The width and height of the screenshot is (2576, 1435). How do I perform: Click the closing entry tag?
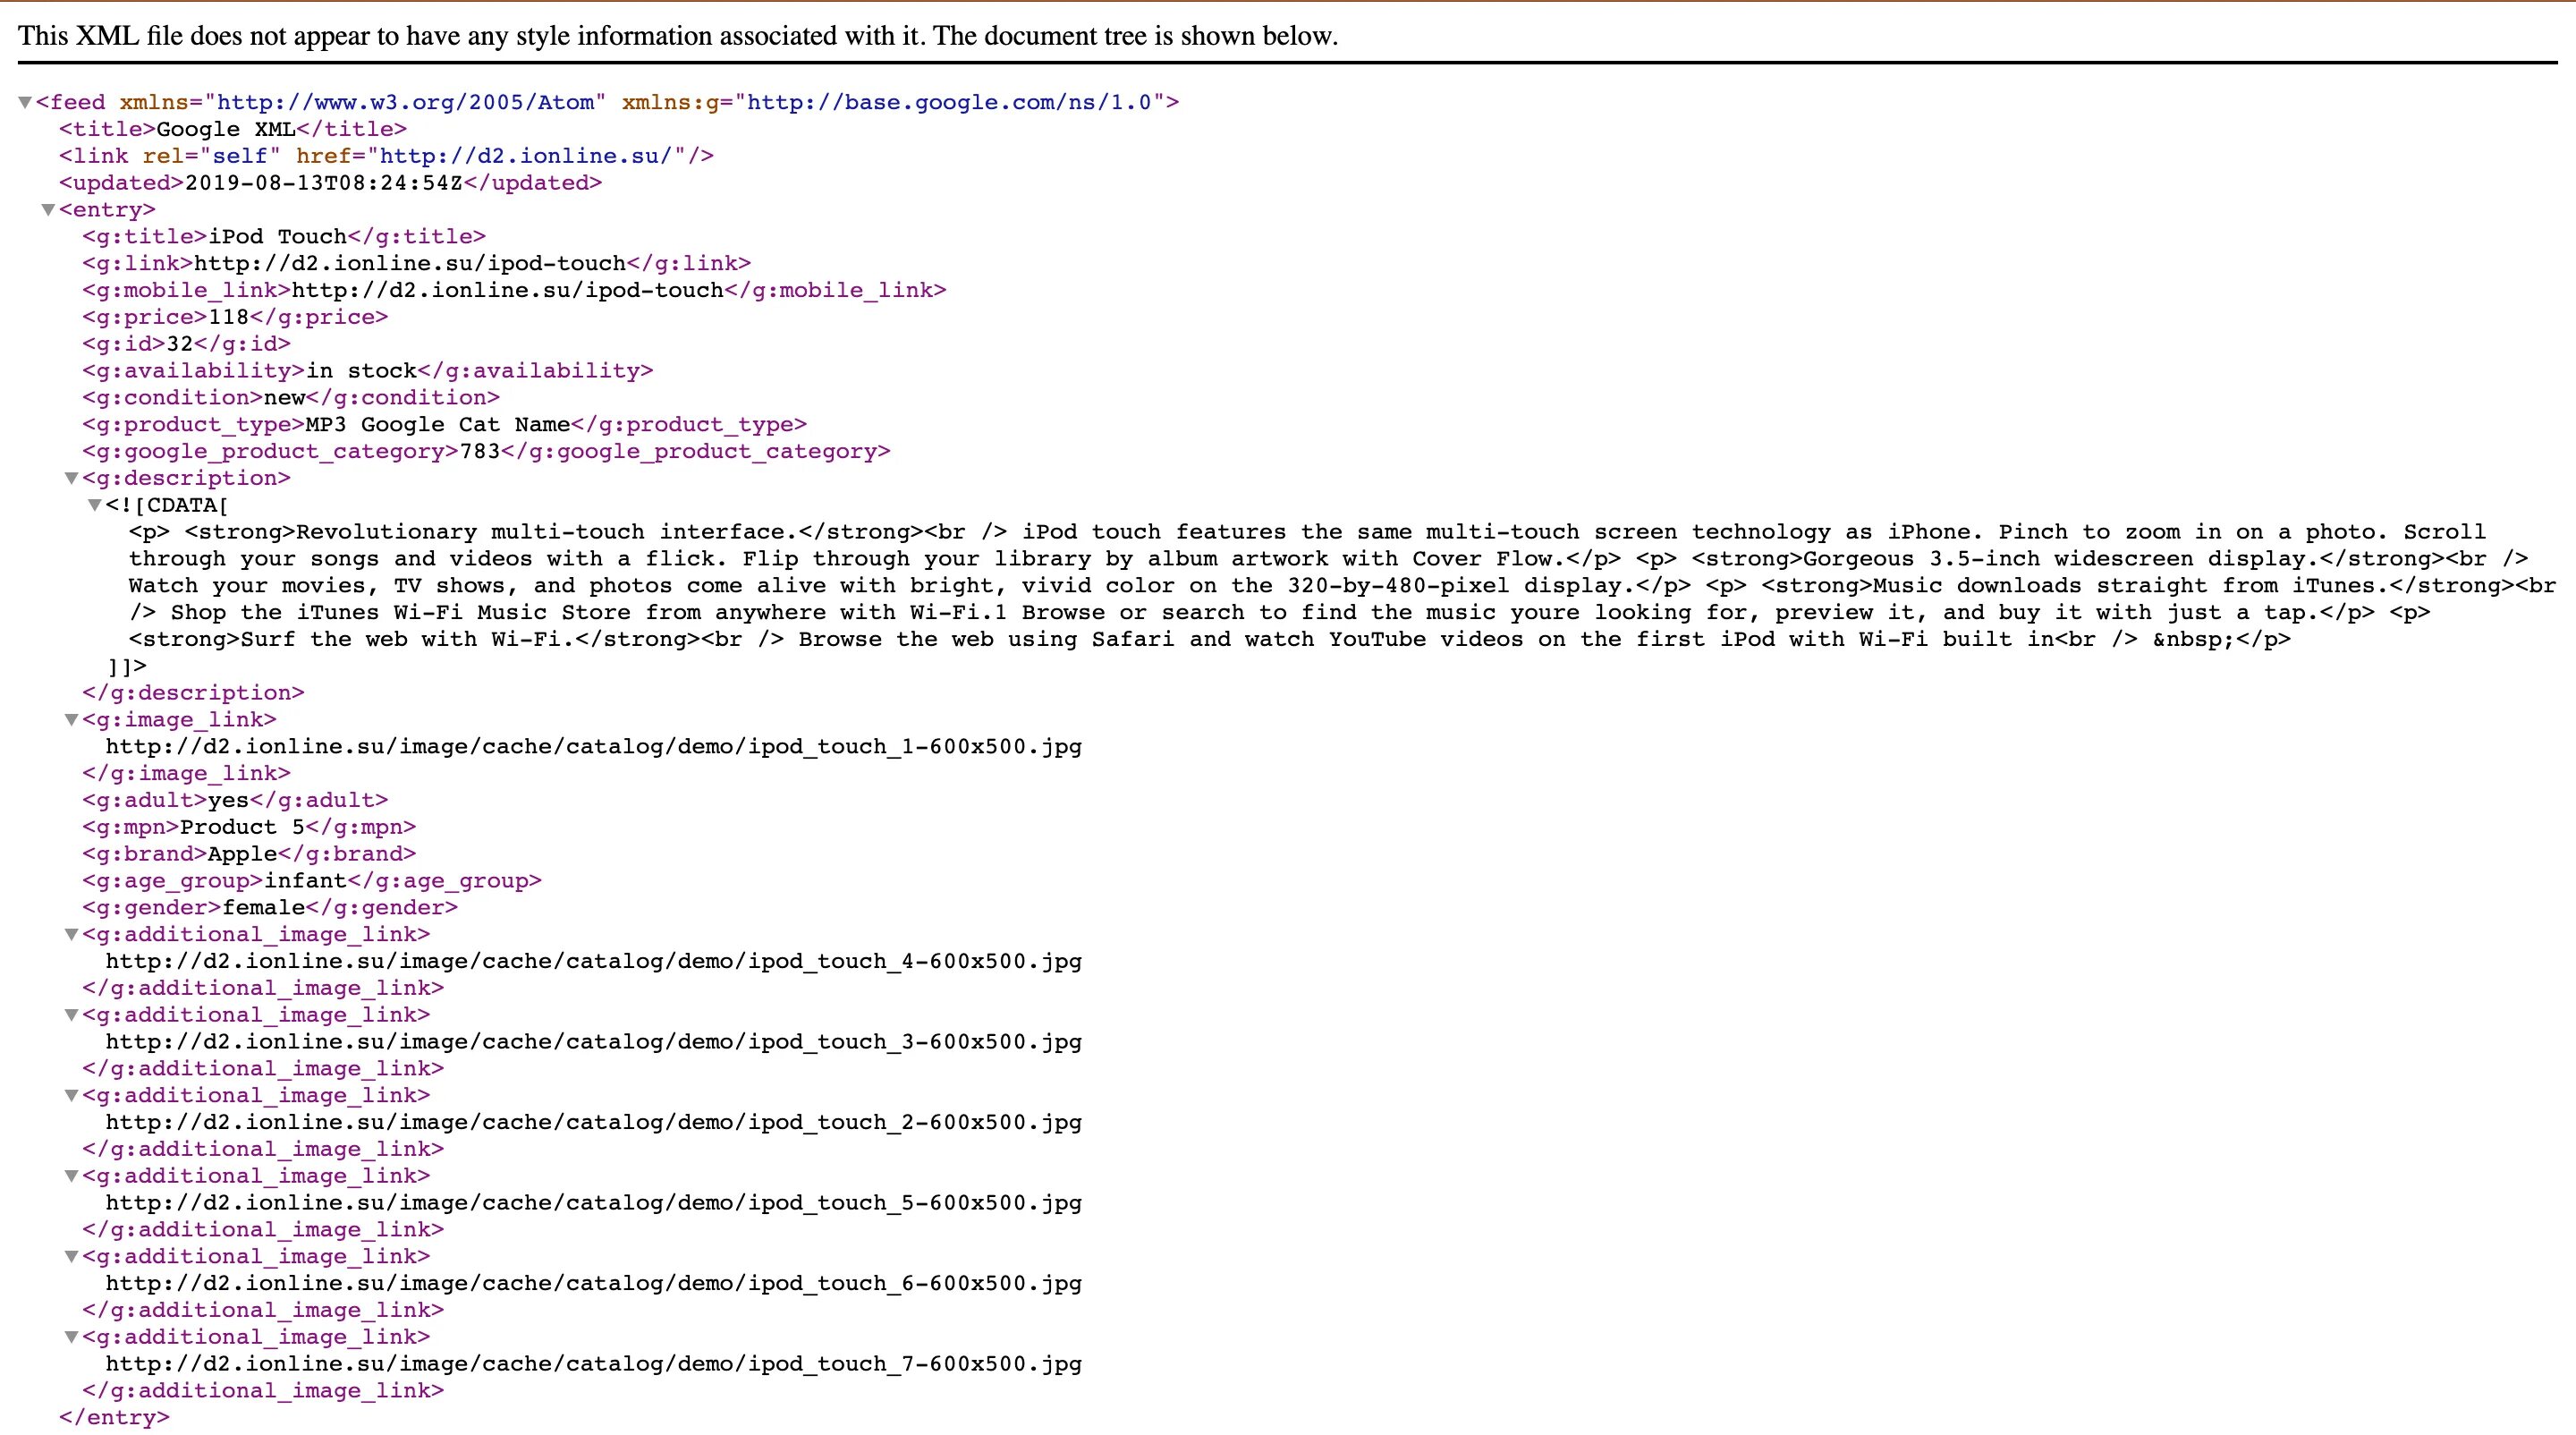(x=114, y=1418)
